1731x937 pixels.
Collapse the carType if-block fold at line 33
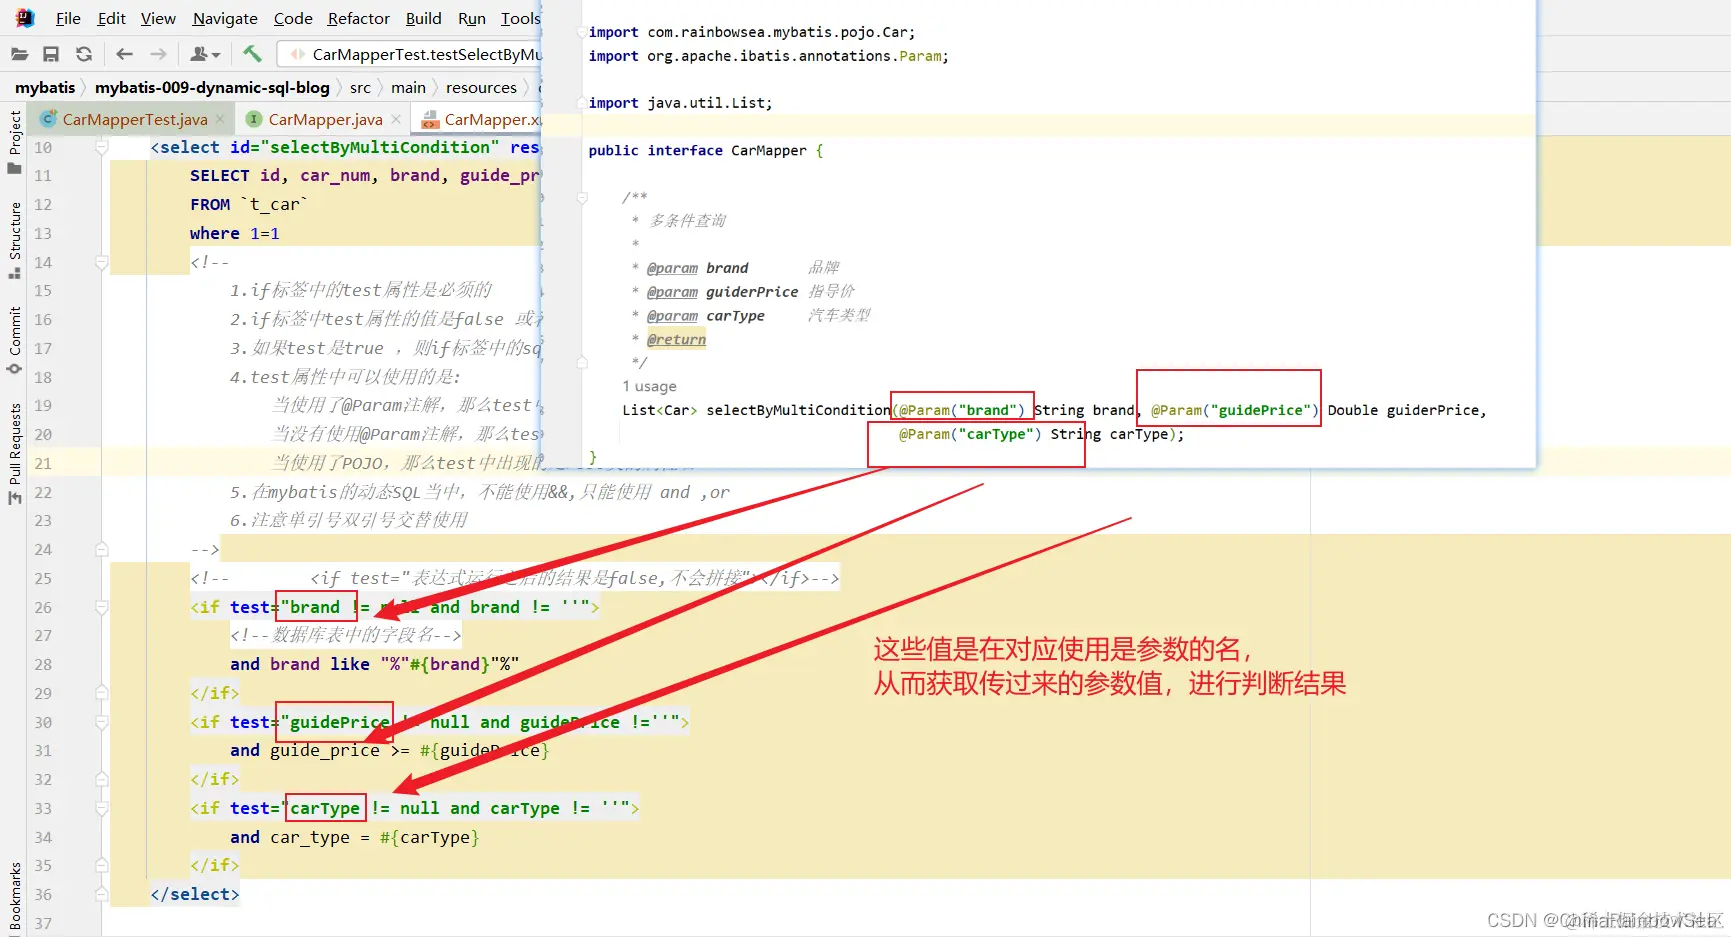pos(101,808)
